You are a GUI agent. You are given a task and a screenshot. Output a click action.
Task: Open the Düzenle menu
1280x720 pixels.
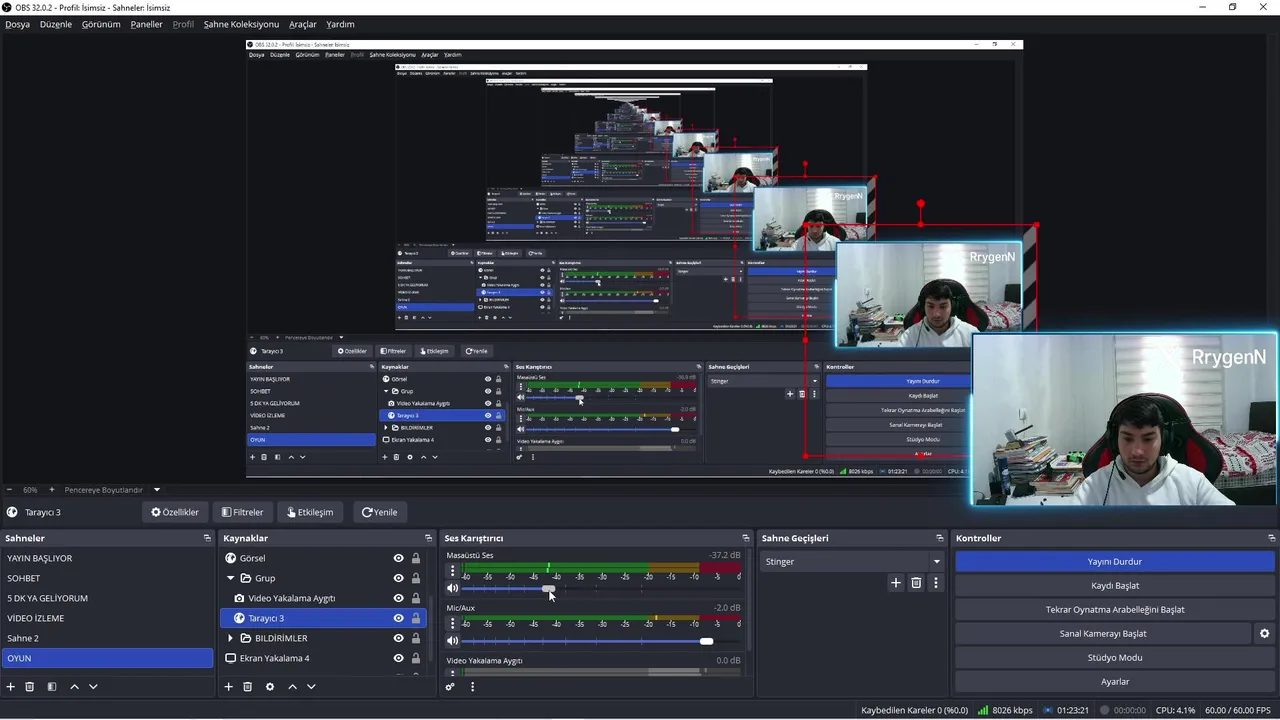click(x=56, y=24)
